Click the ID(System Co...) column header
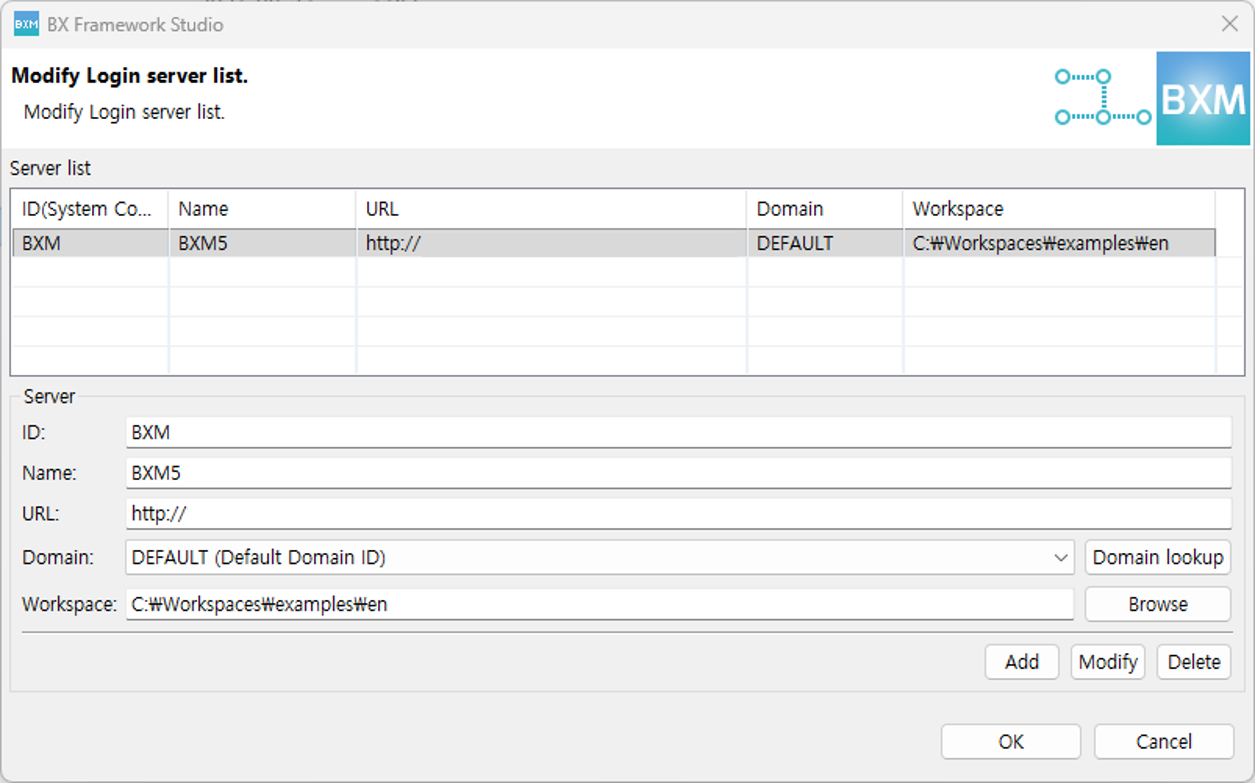This screenshot has height=783, width=1255. point(88,209)
